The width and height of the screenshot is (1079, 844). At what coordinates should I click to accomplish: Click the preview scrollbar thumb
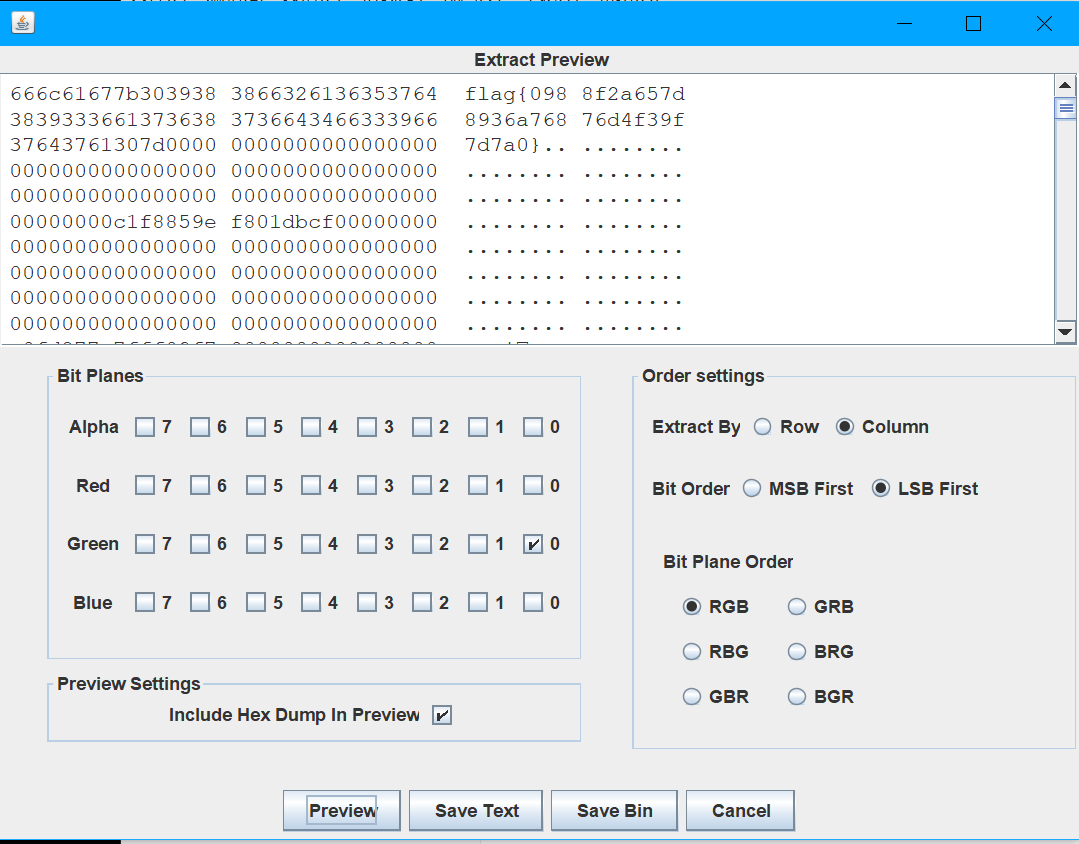click(x=1065, y=108)
